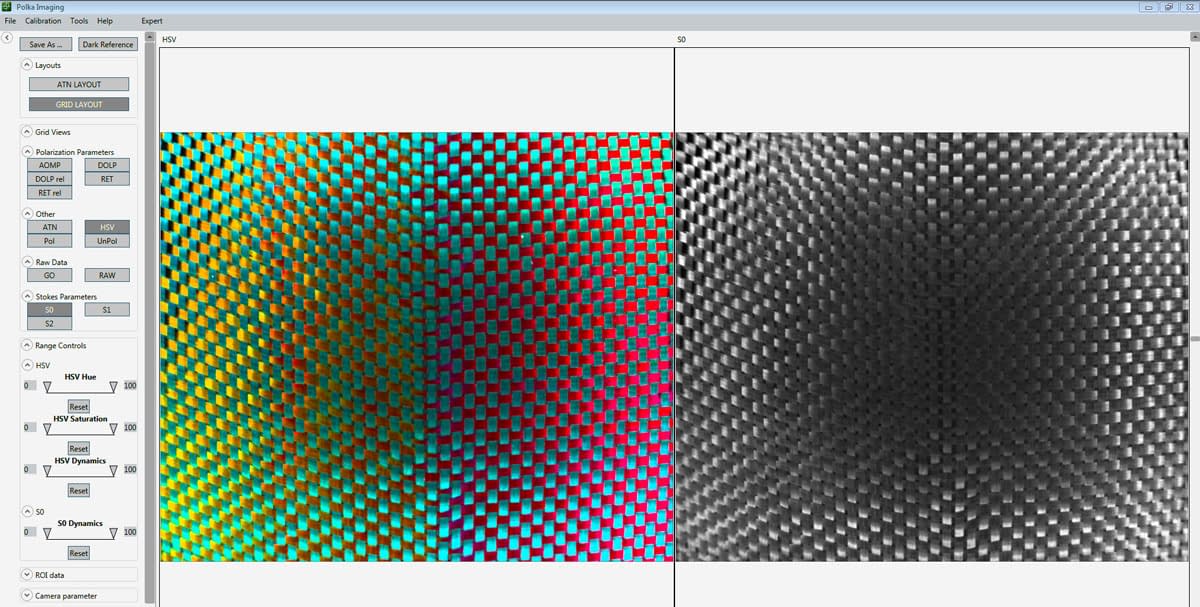This screenshot has width=1200, height=607.
Task: Open the Expert menu
Action: 151,20
